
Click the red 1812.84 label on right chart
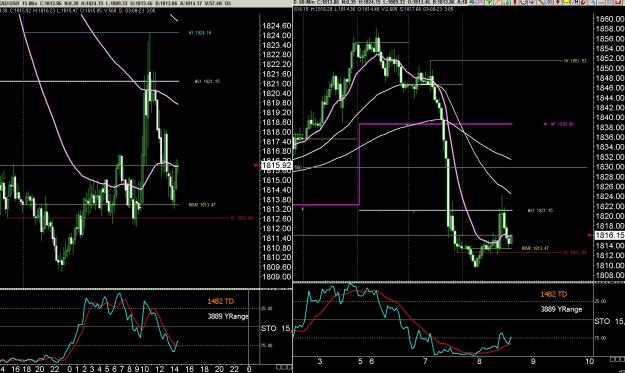(x=575, y=252)
